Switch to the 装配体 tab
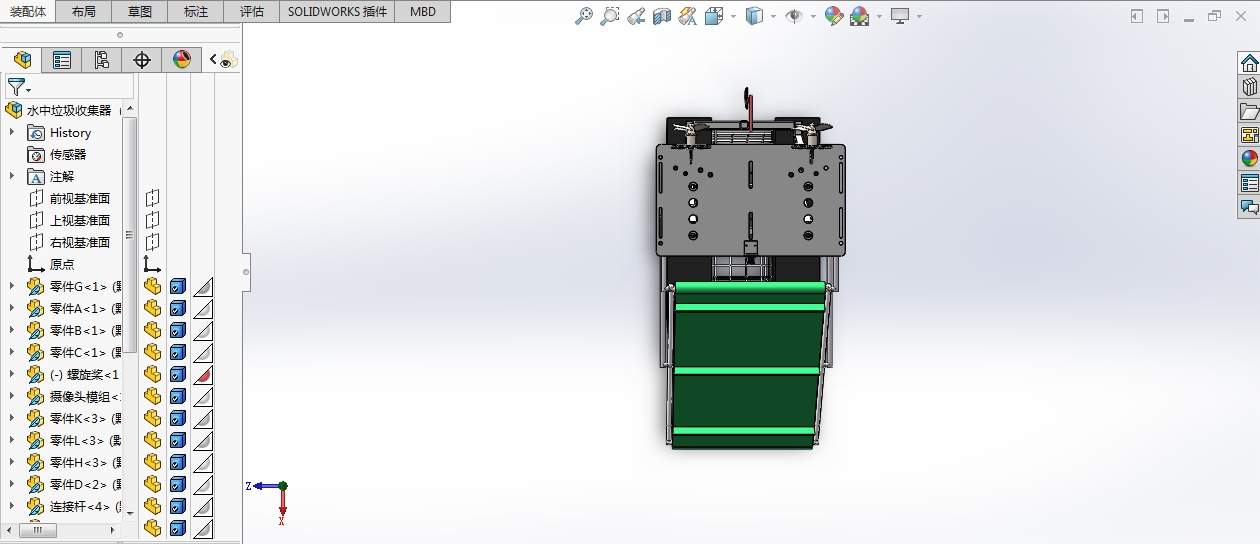Image resolution: width=1260 pixels, height=544 pixels. (x=28, y=11)
